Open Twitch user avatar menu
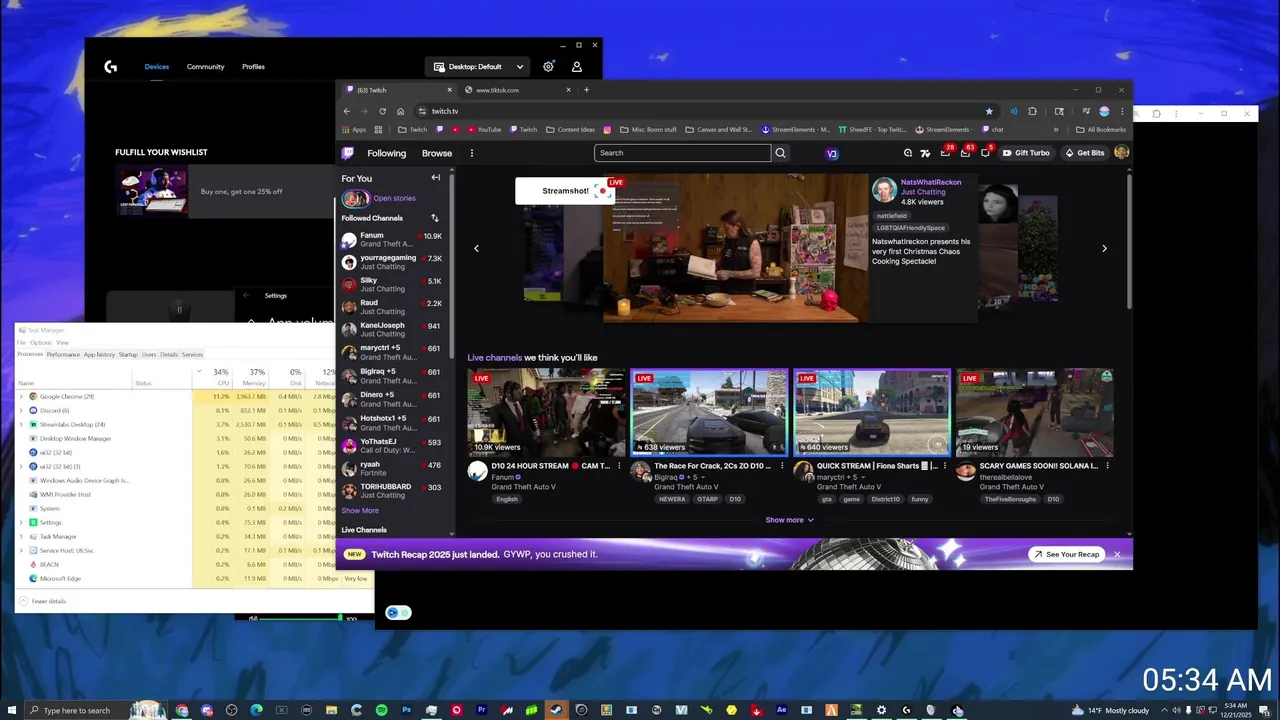The width and height of the screenshot is (1280, 720). [1121, 153]
